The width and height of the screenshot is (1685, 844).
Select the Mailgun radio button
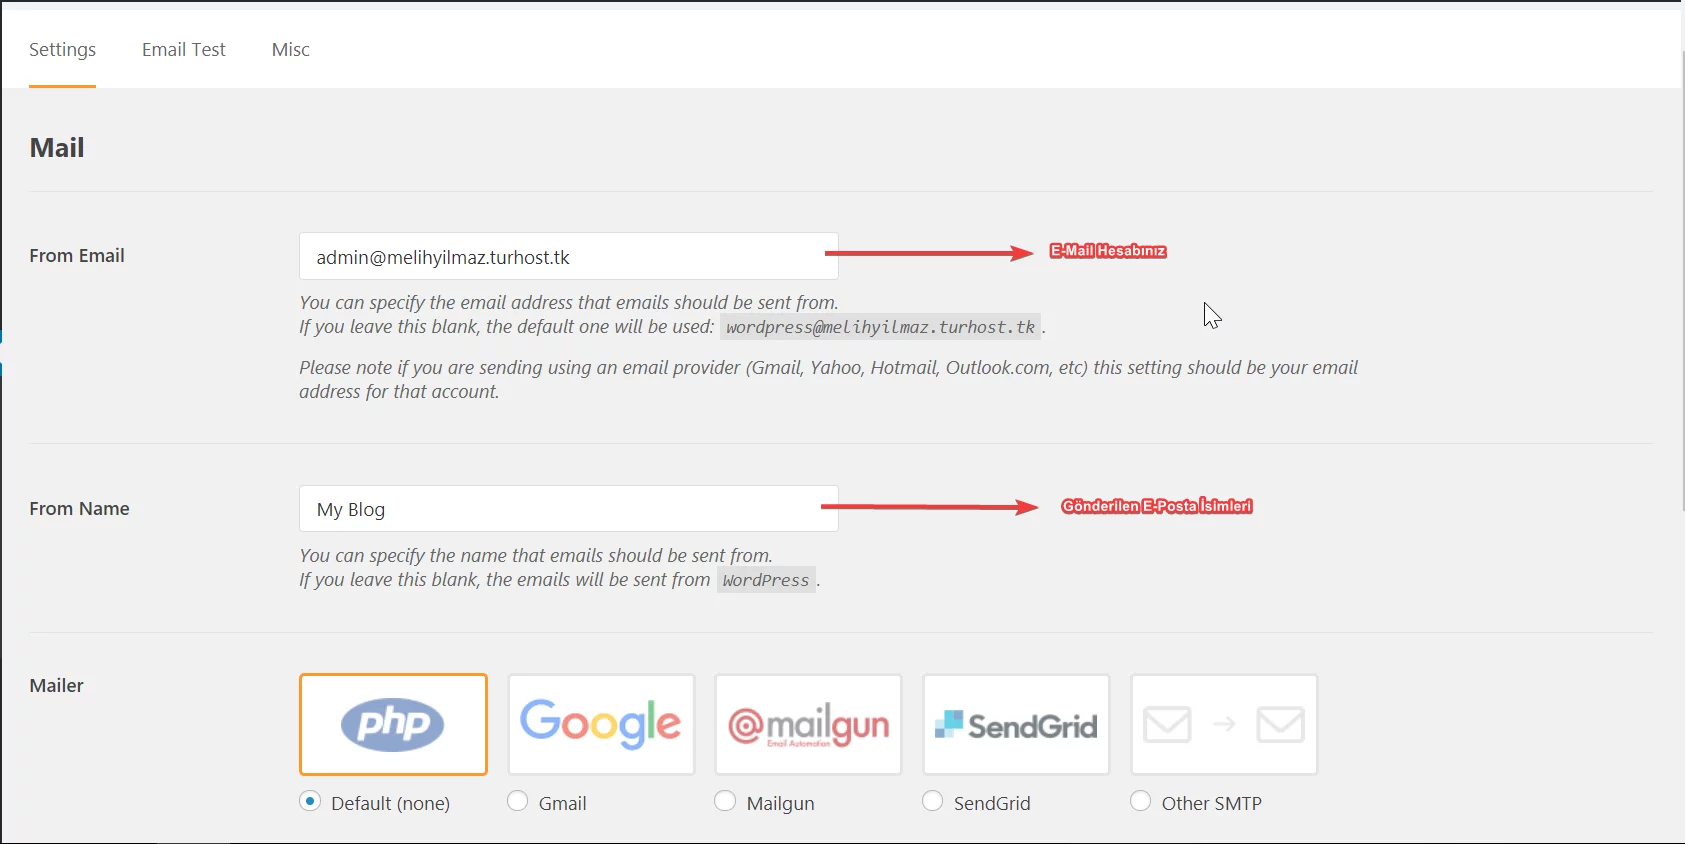click(726, 801)
